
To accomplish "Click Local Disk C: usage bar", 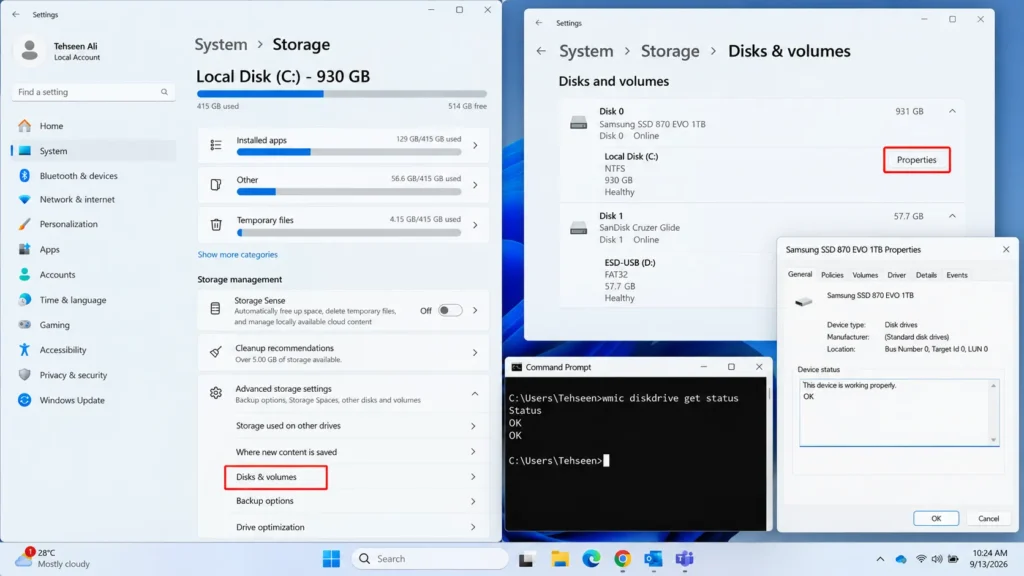I will [x=342, y=94].
